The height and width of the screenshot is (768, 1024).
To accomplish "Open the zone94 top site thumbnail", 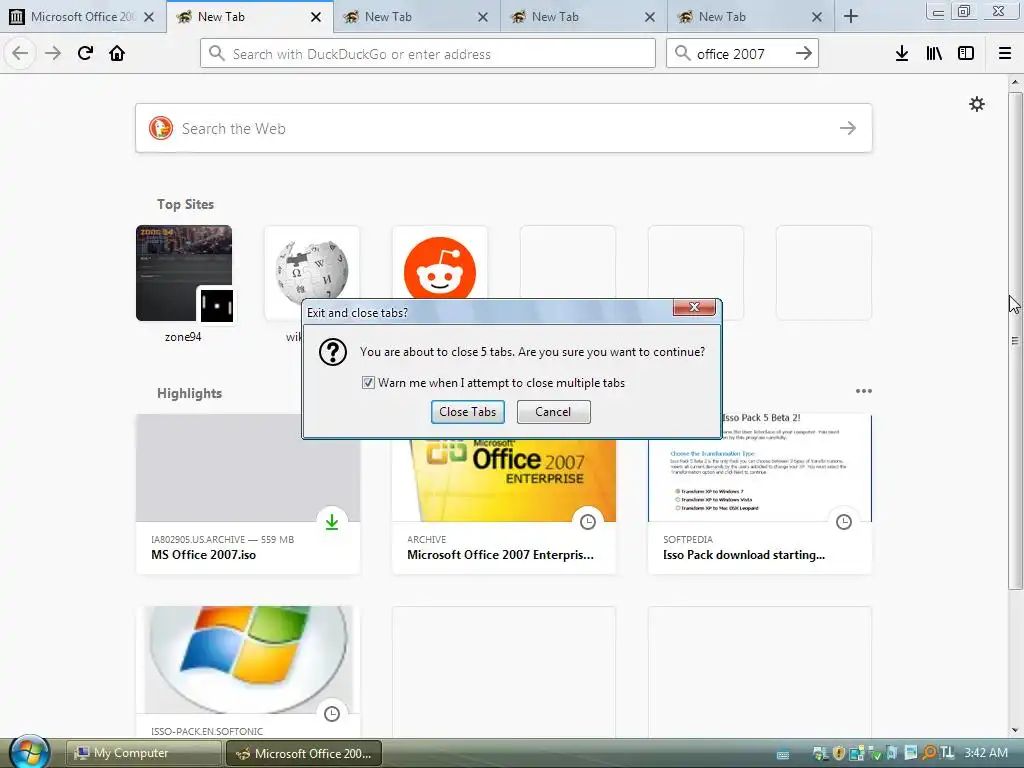I will [184, 273].
